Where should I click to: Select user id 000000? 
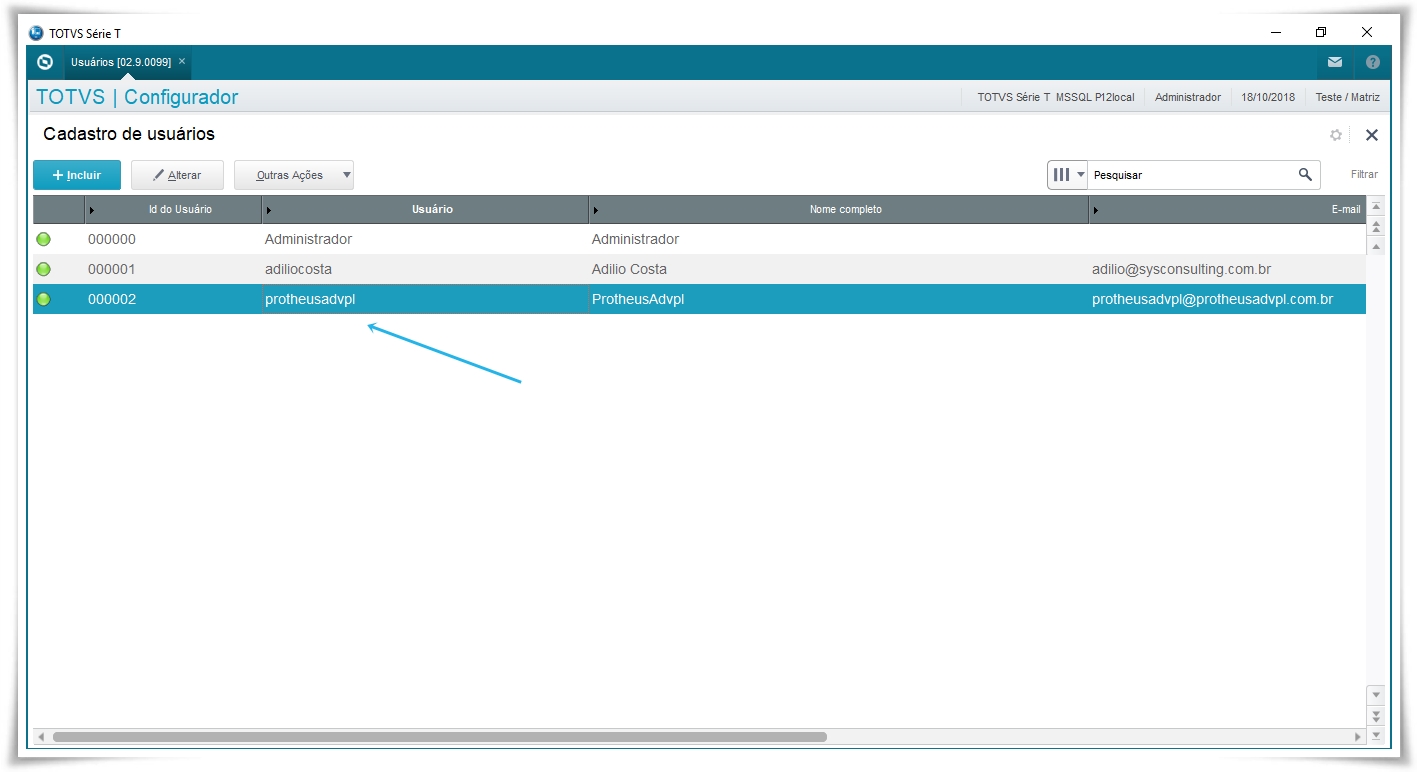click(x=112, y=239)
